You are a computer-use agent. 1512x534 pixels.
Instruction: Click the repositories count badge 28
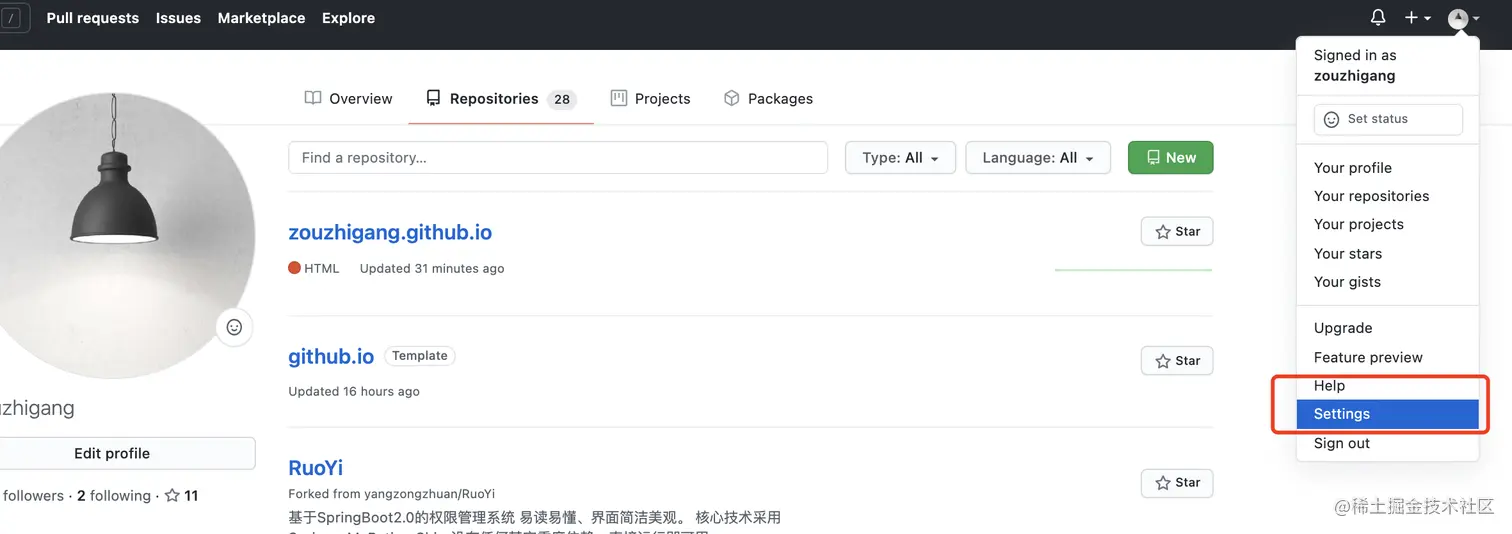562,99
